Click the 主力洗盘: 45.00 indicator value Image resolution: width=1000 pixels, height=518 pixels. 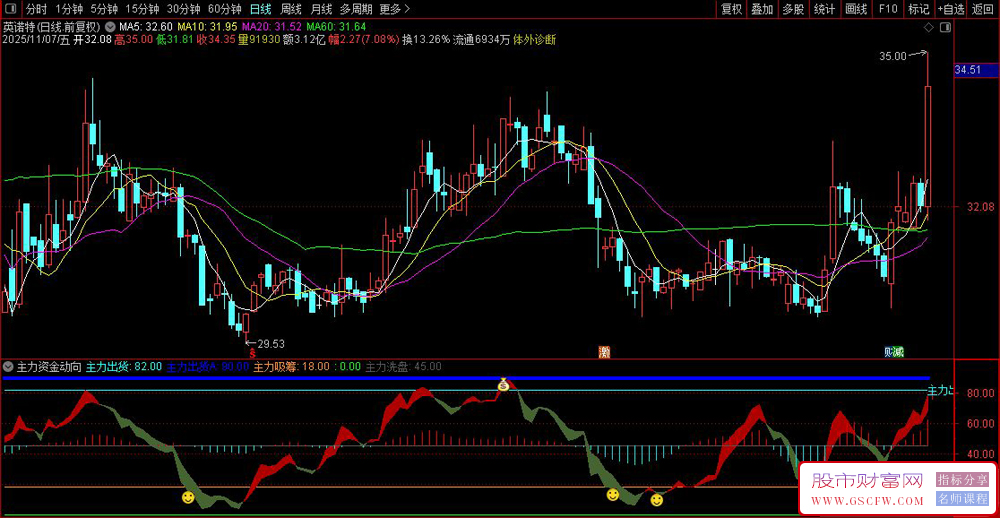tap(404, 367)
